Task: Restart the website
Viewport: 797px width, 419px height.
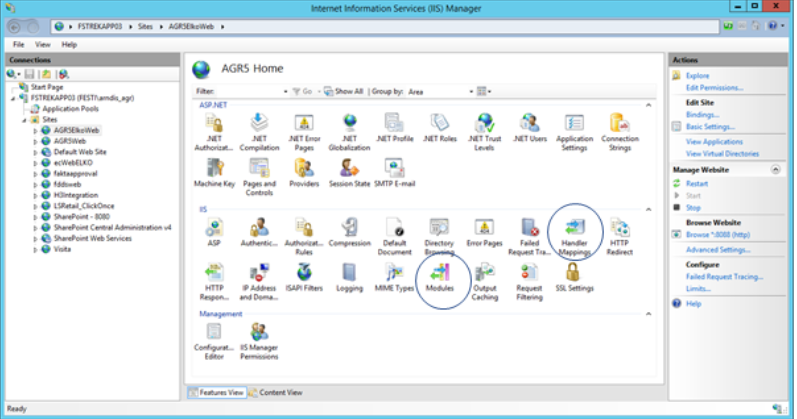Action: 696,184
